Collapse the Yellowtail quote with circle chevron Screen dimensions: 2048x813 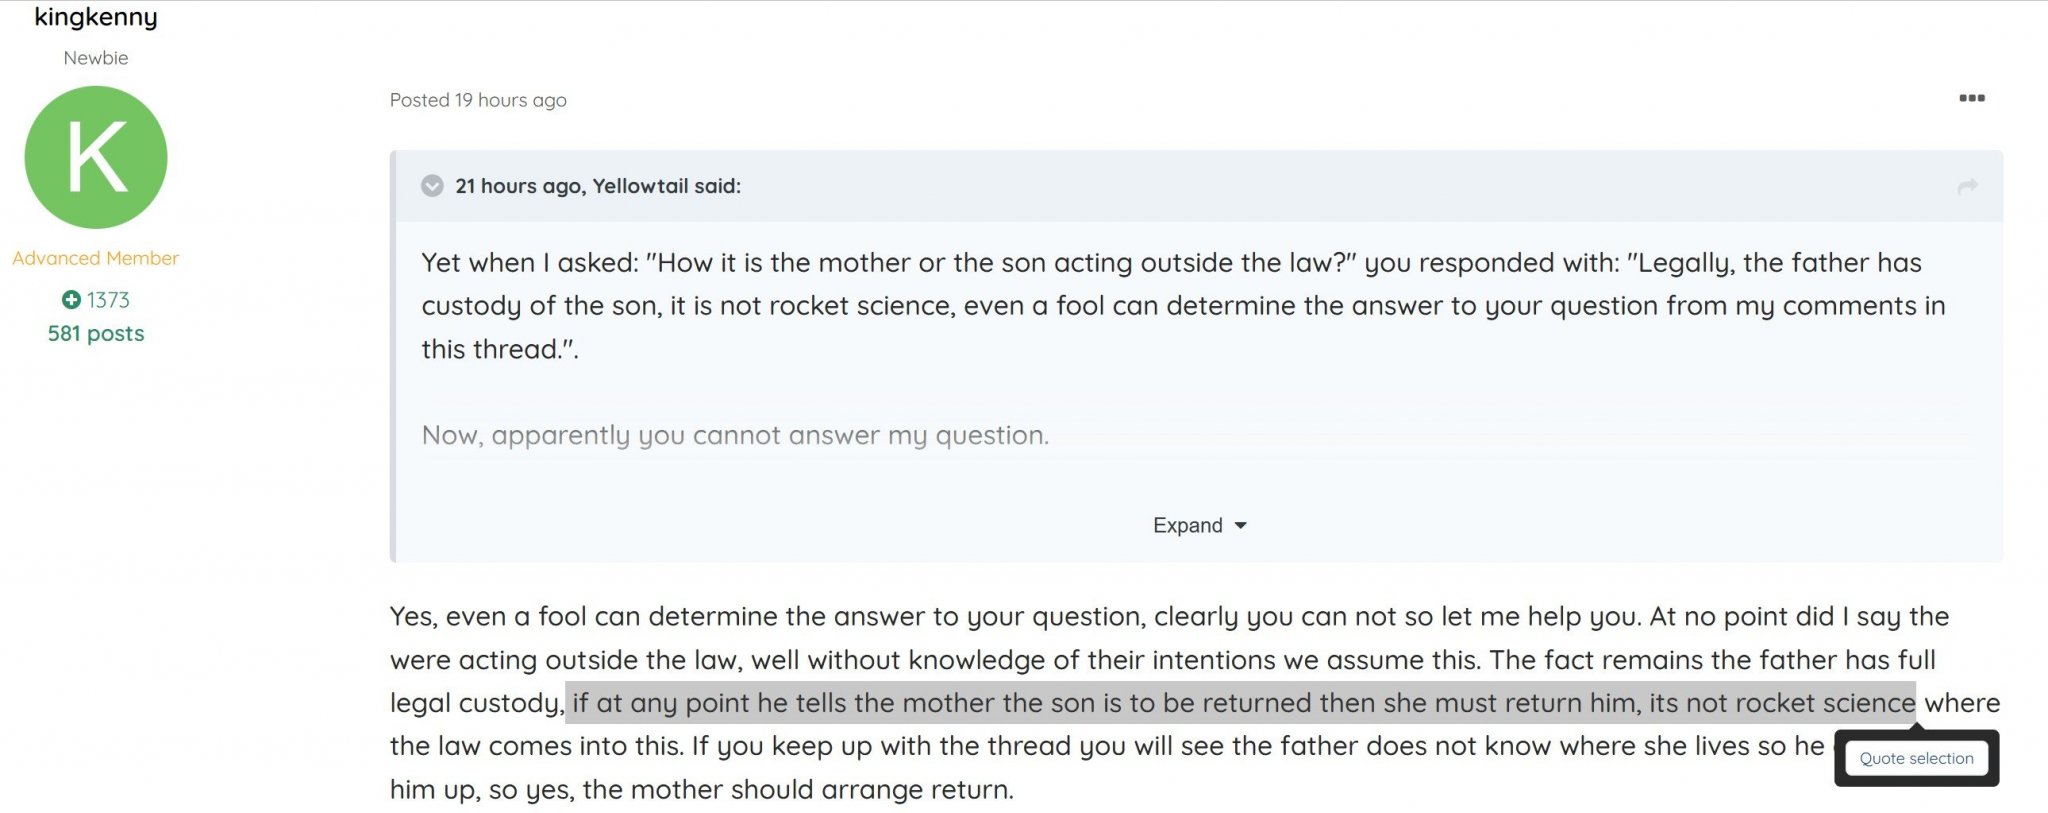point(432,186)
